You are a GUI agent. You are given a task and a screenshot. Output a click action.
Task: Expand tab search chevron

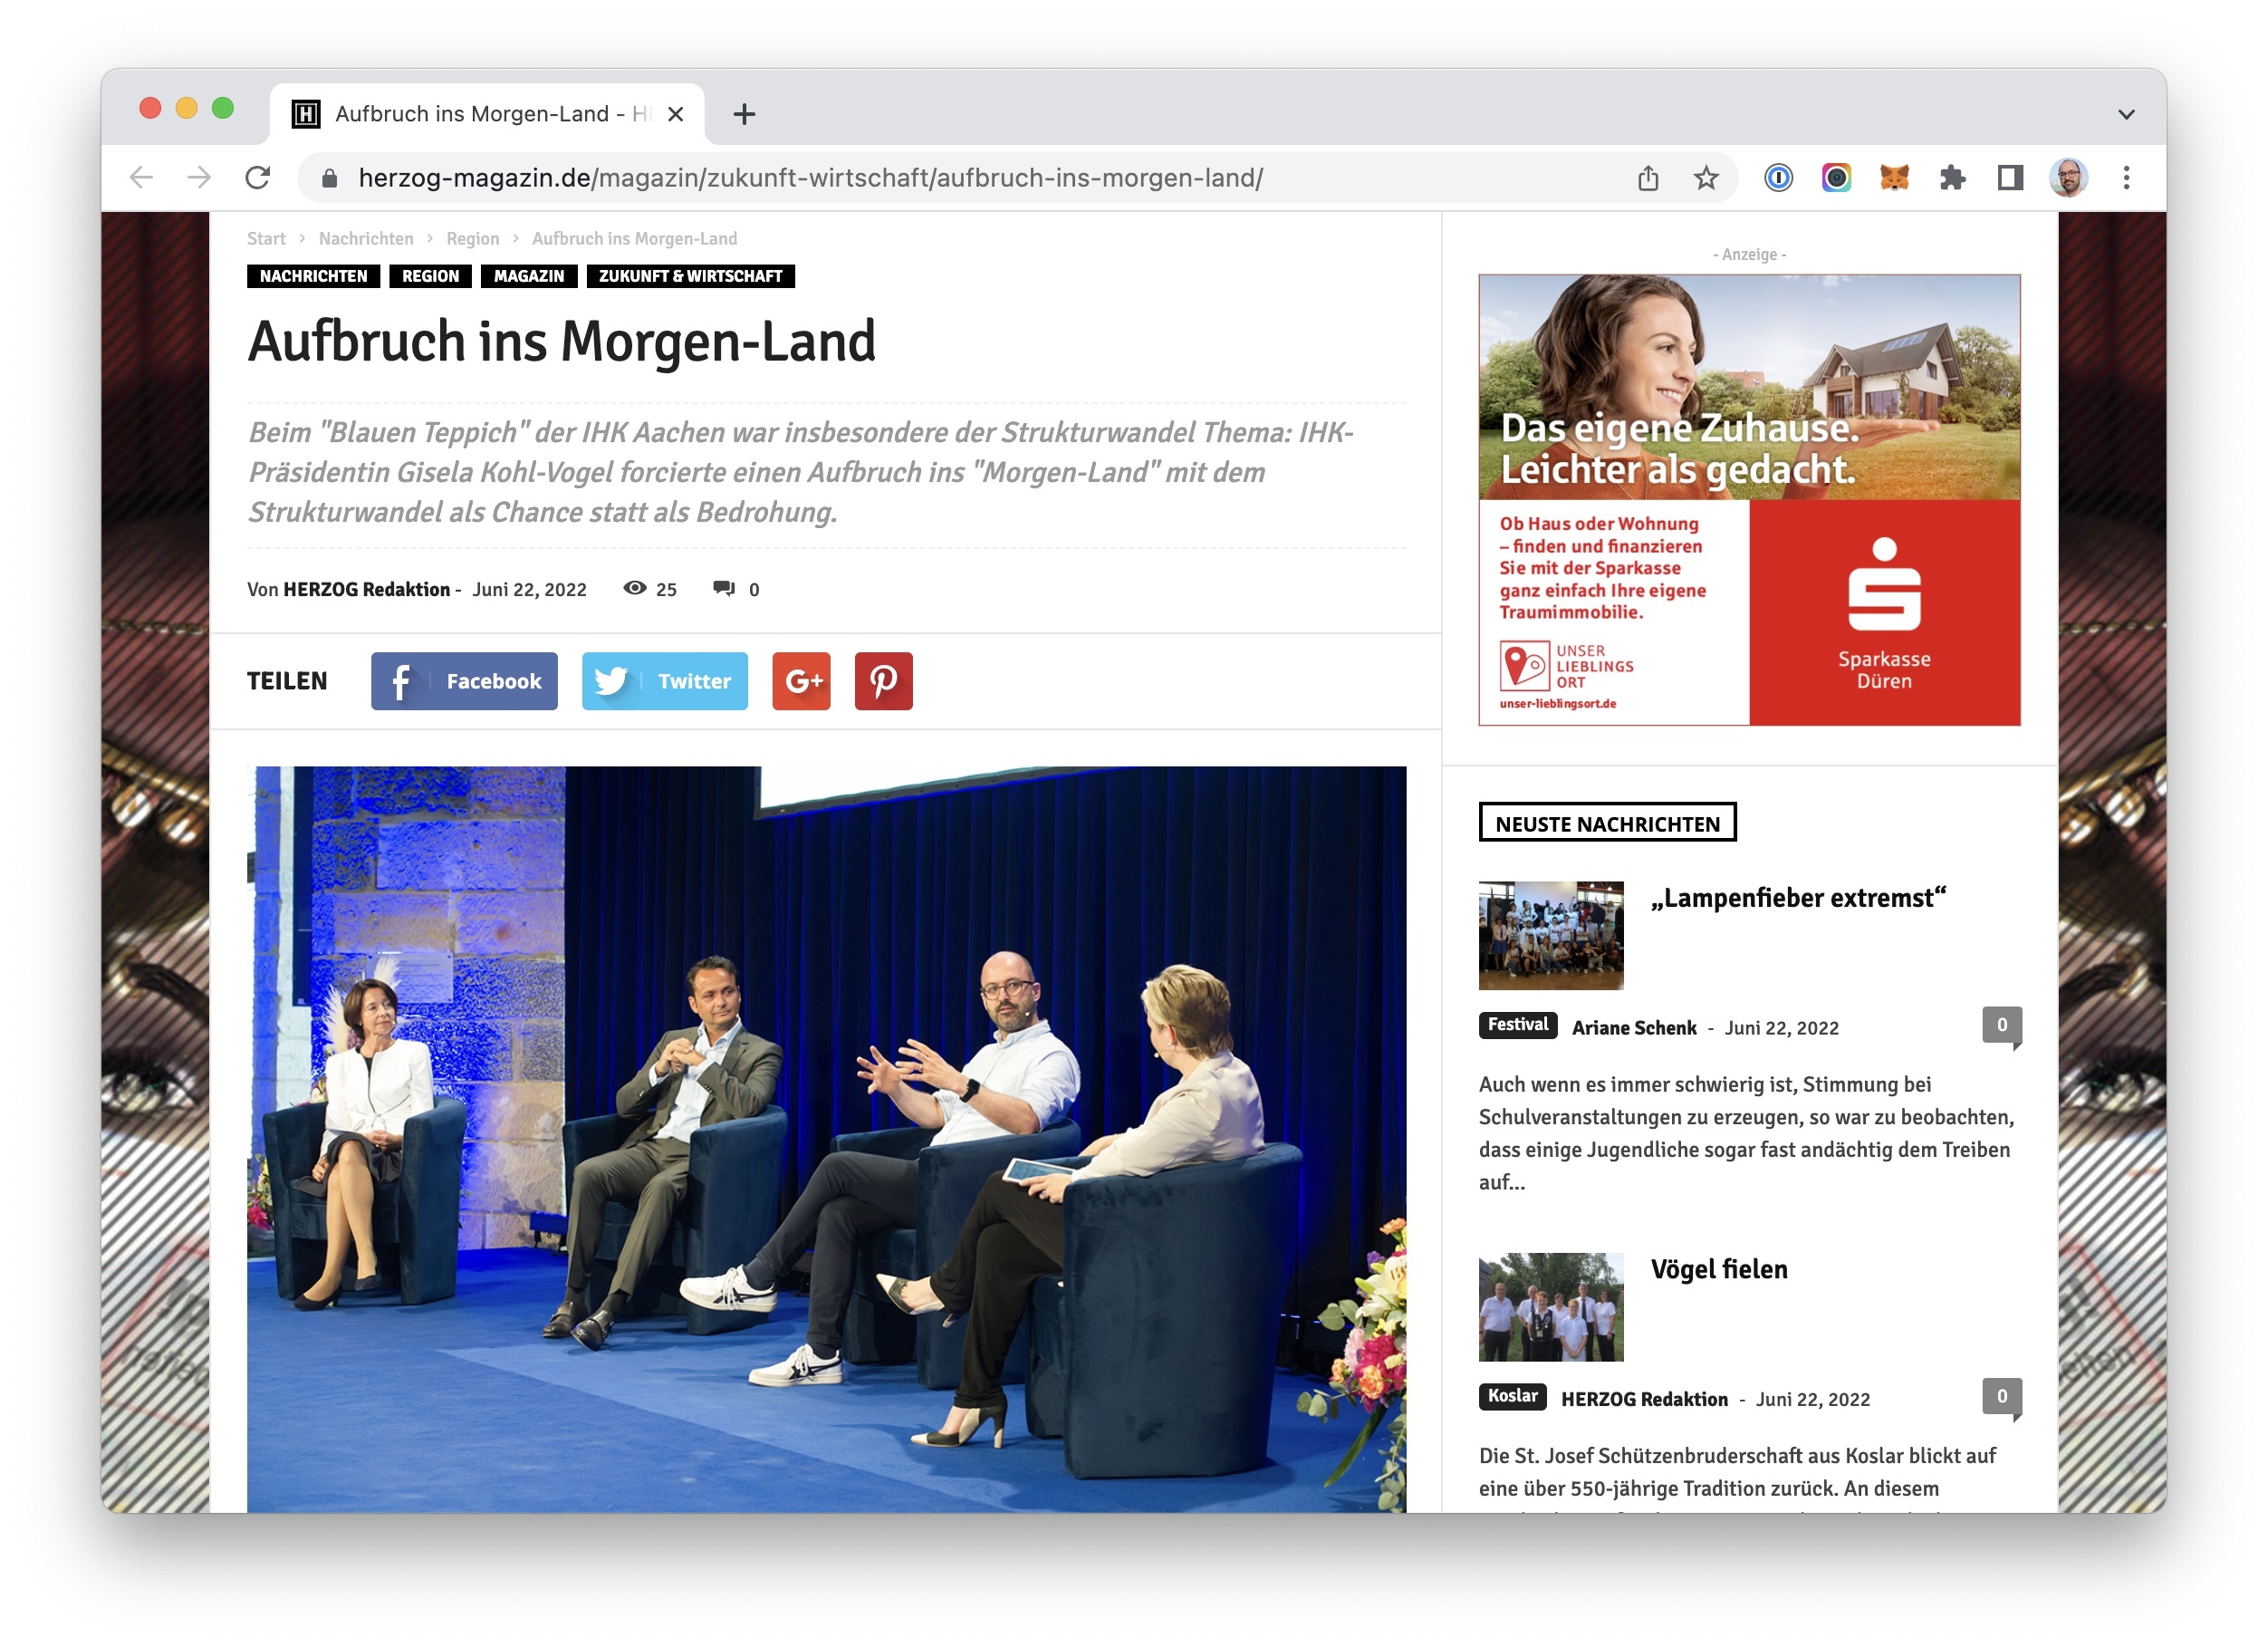[x=2126, y=114]
